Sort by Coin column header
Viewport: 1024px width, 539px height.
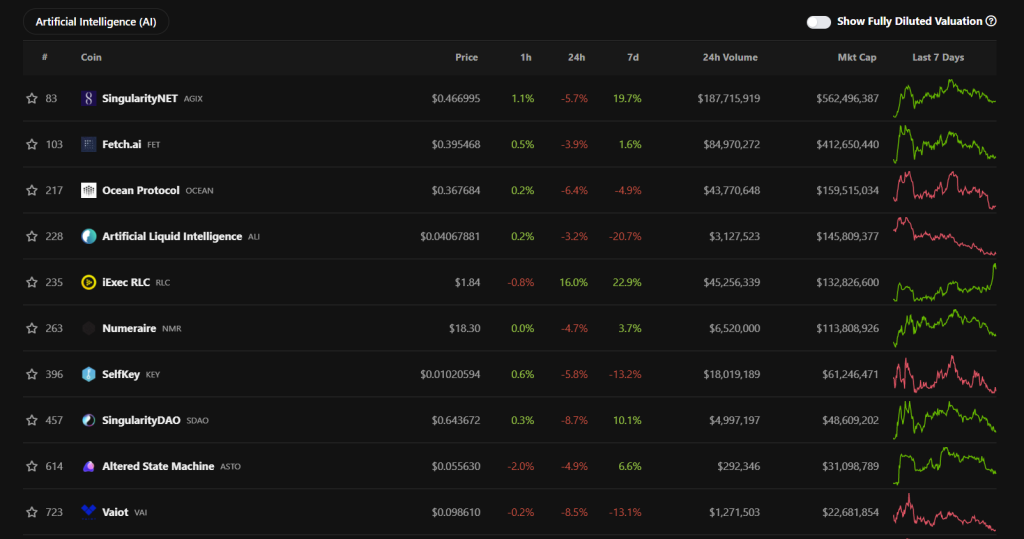(91, 57)
